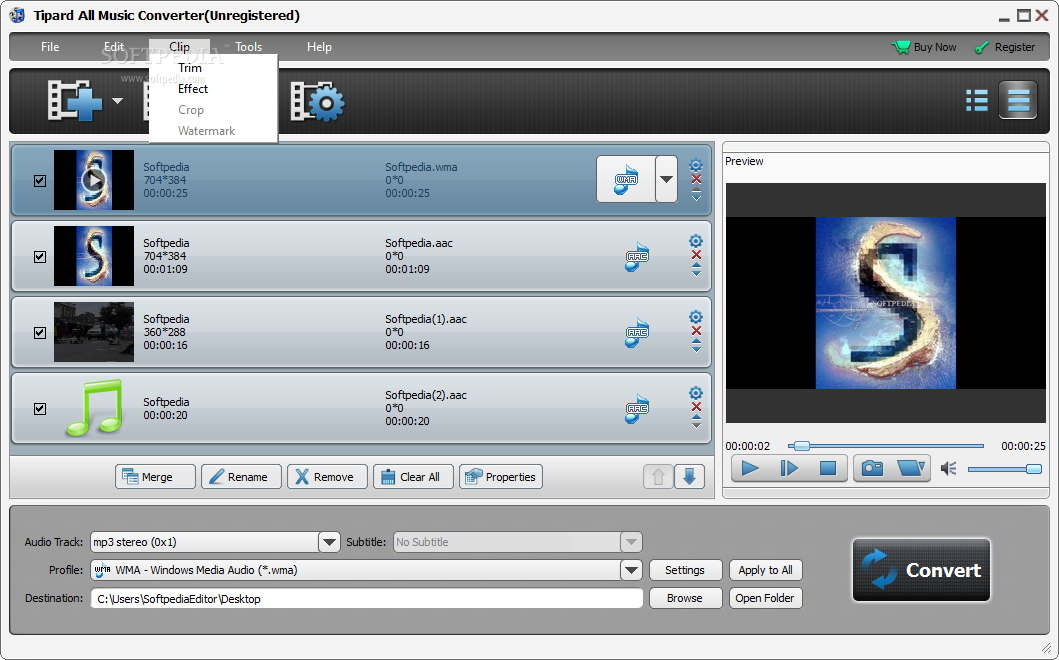
Task: Open file Properties button
Action: [500, 477]
